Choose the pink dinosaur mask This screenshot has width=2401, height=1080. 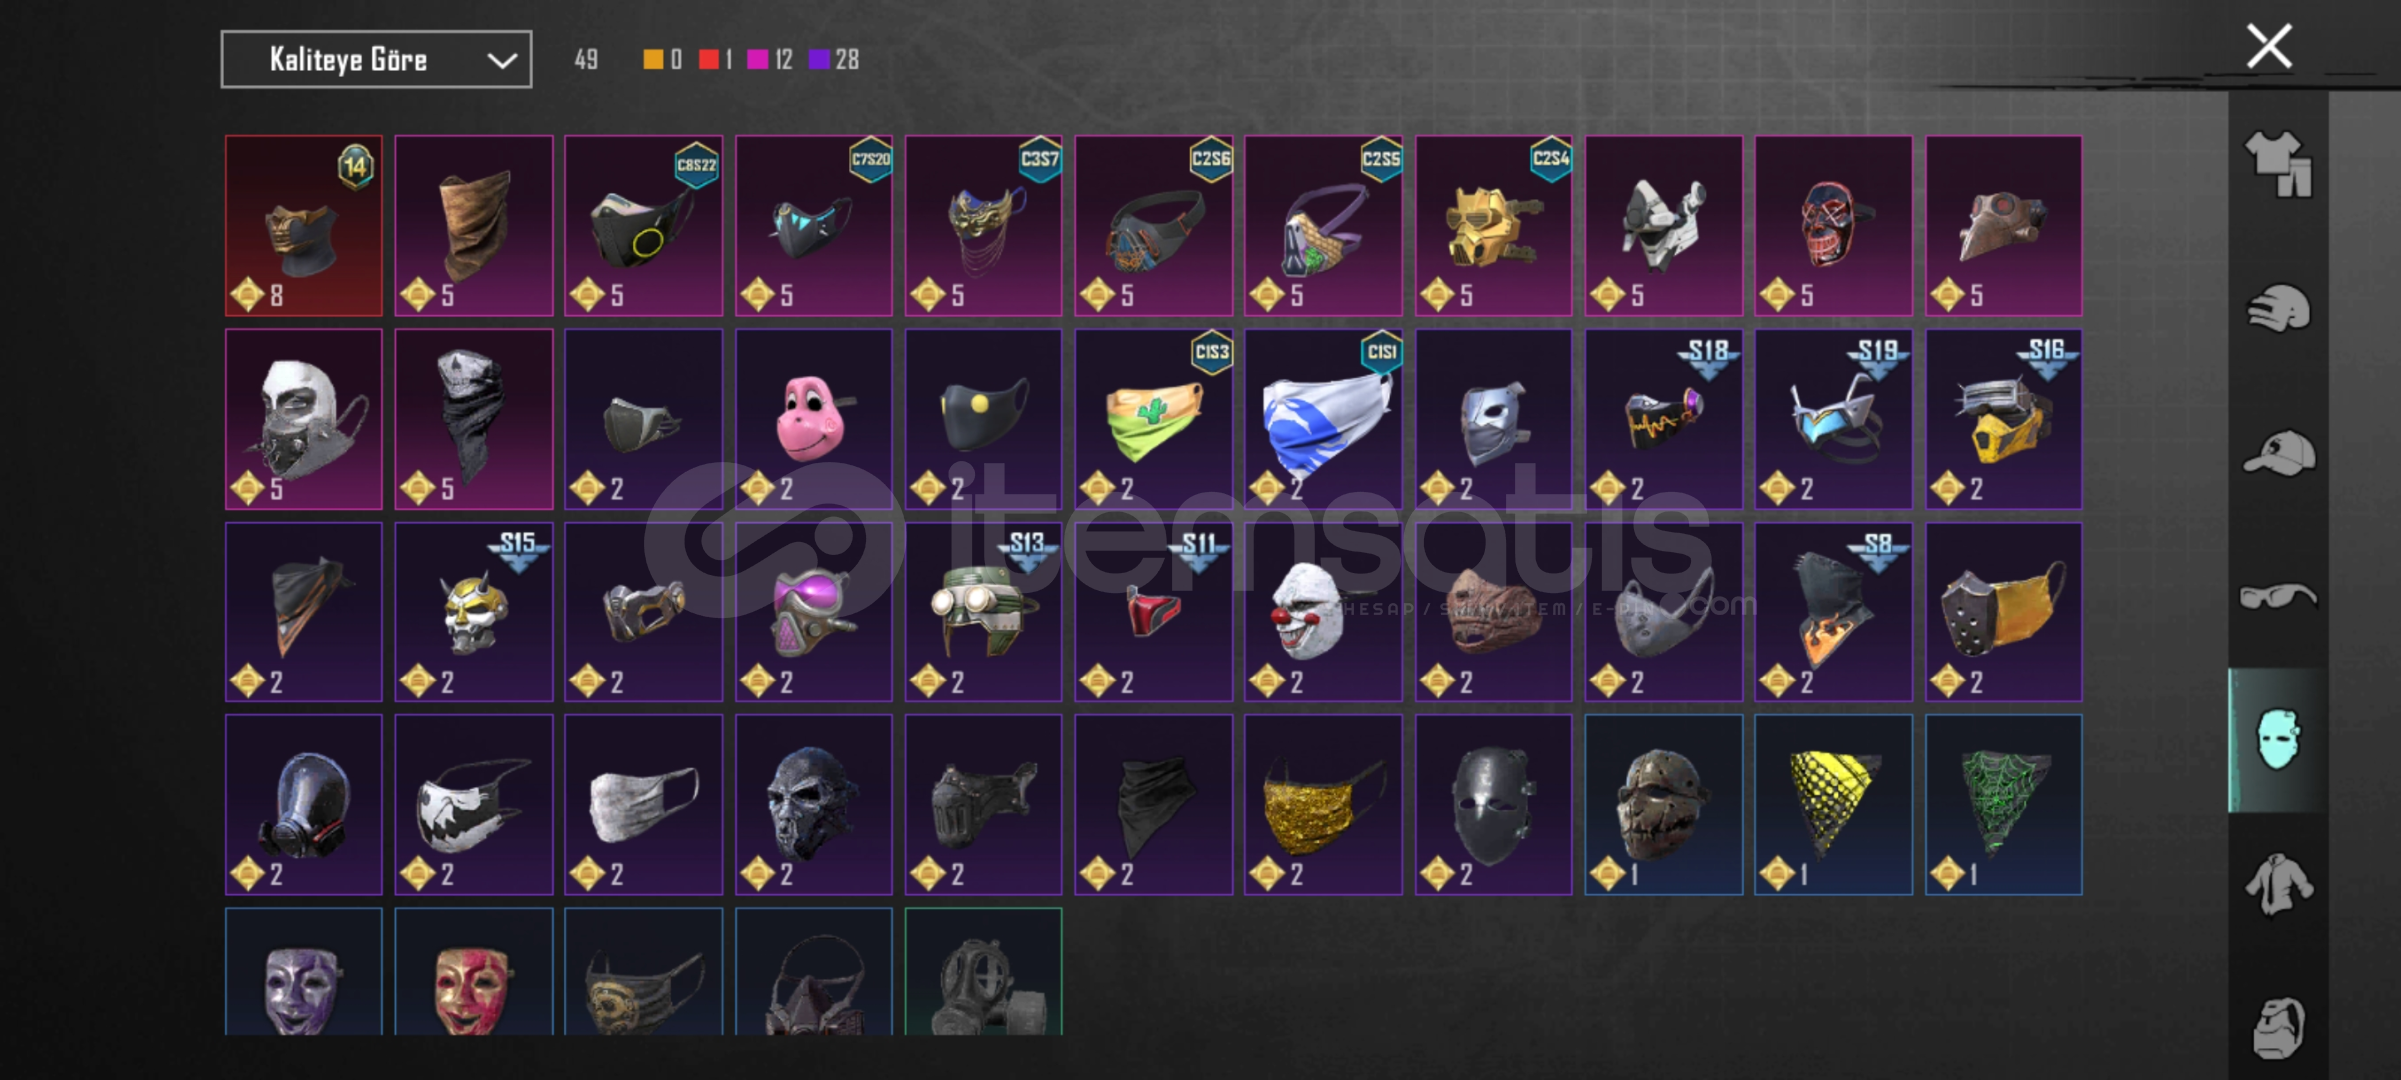814,419
